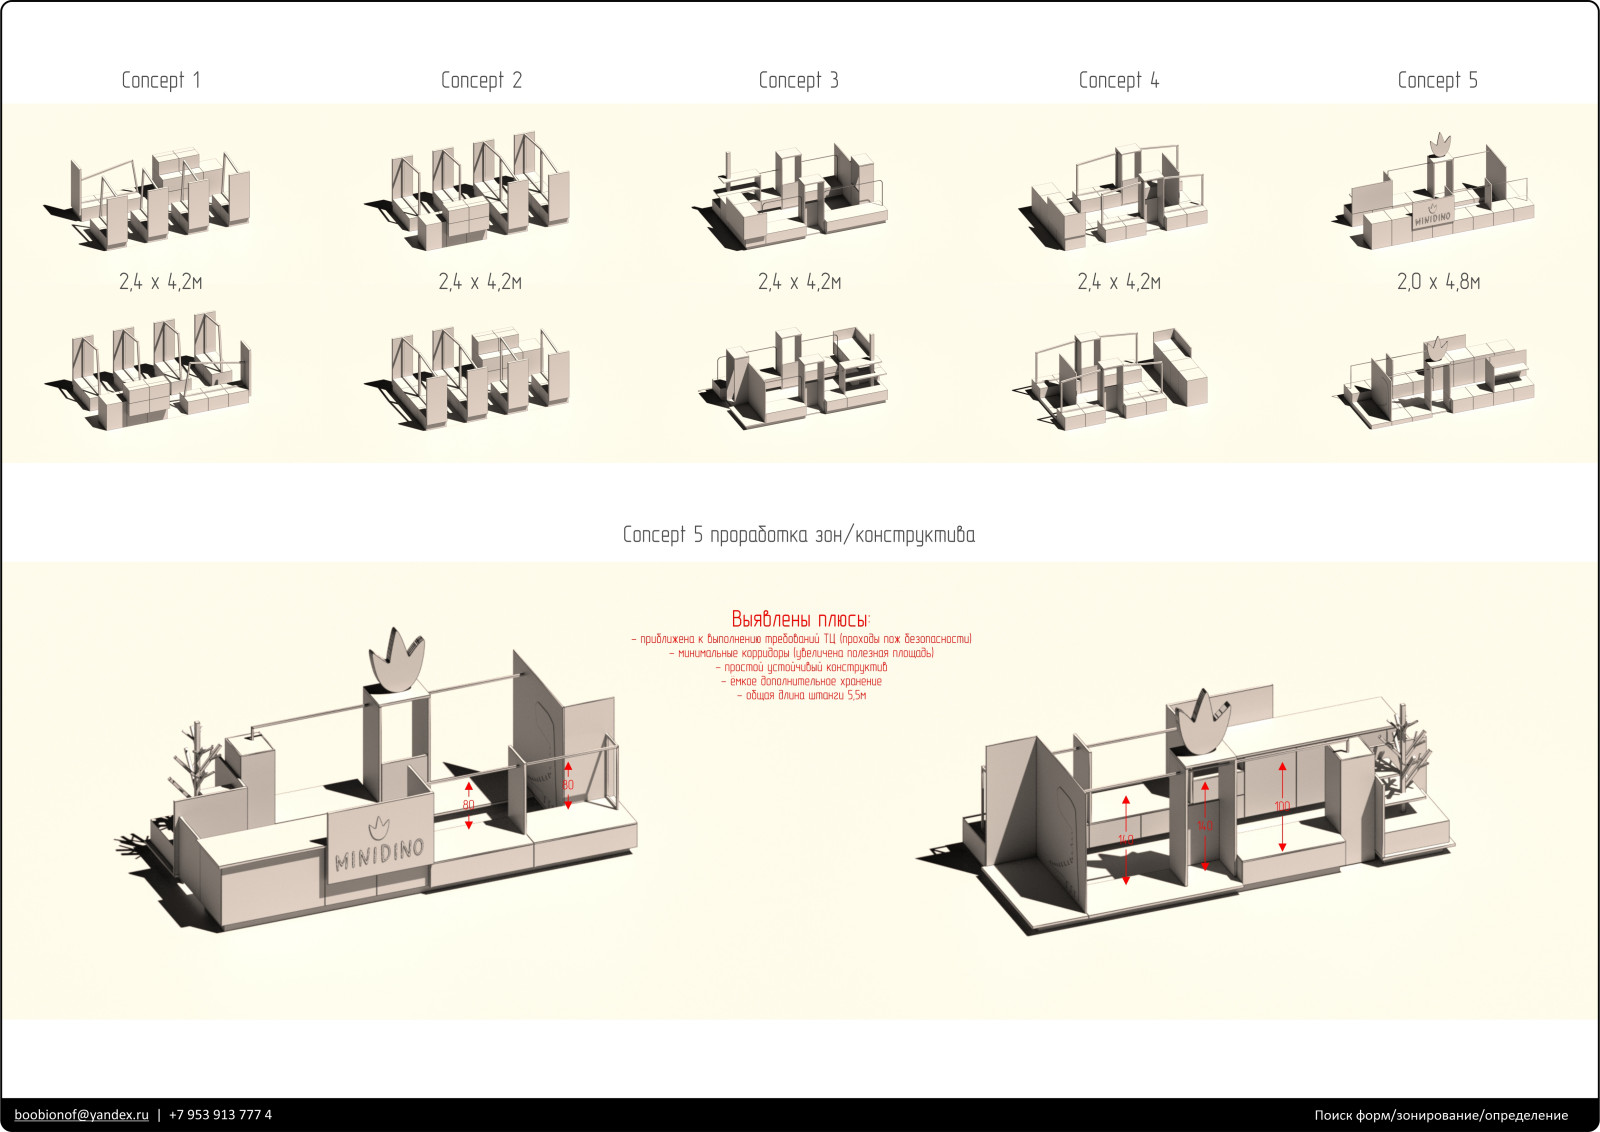1600x1132 pixels.
Task: Select the Concept 1 heading
Action: tap(161, 80)
